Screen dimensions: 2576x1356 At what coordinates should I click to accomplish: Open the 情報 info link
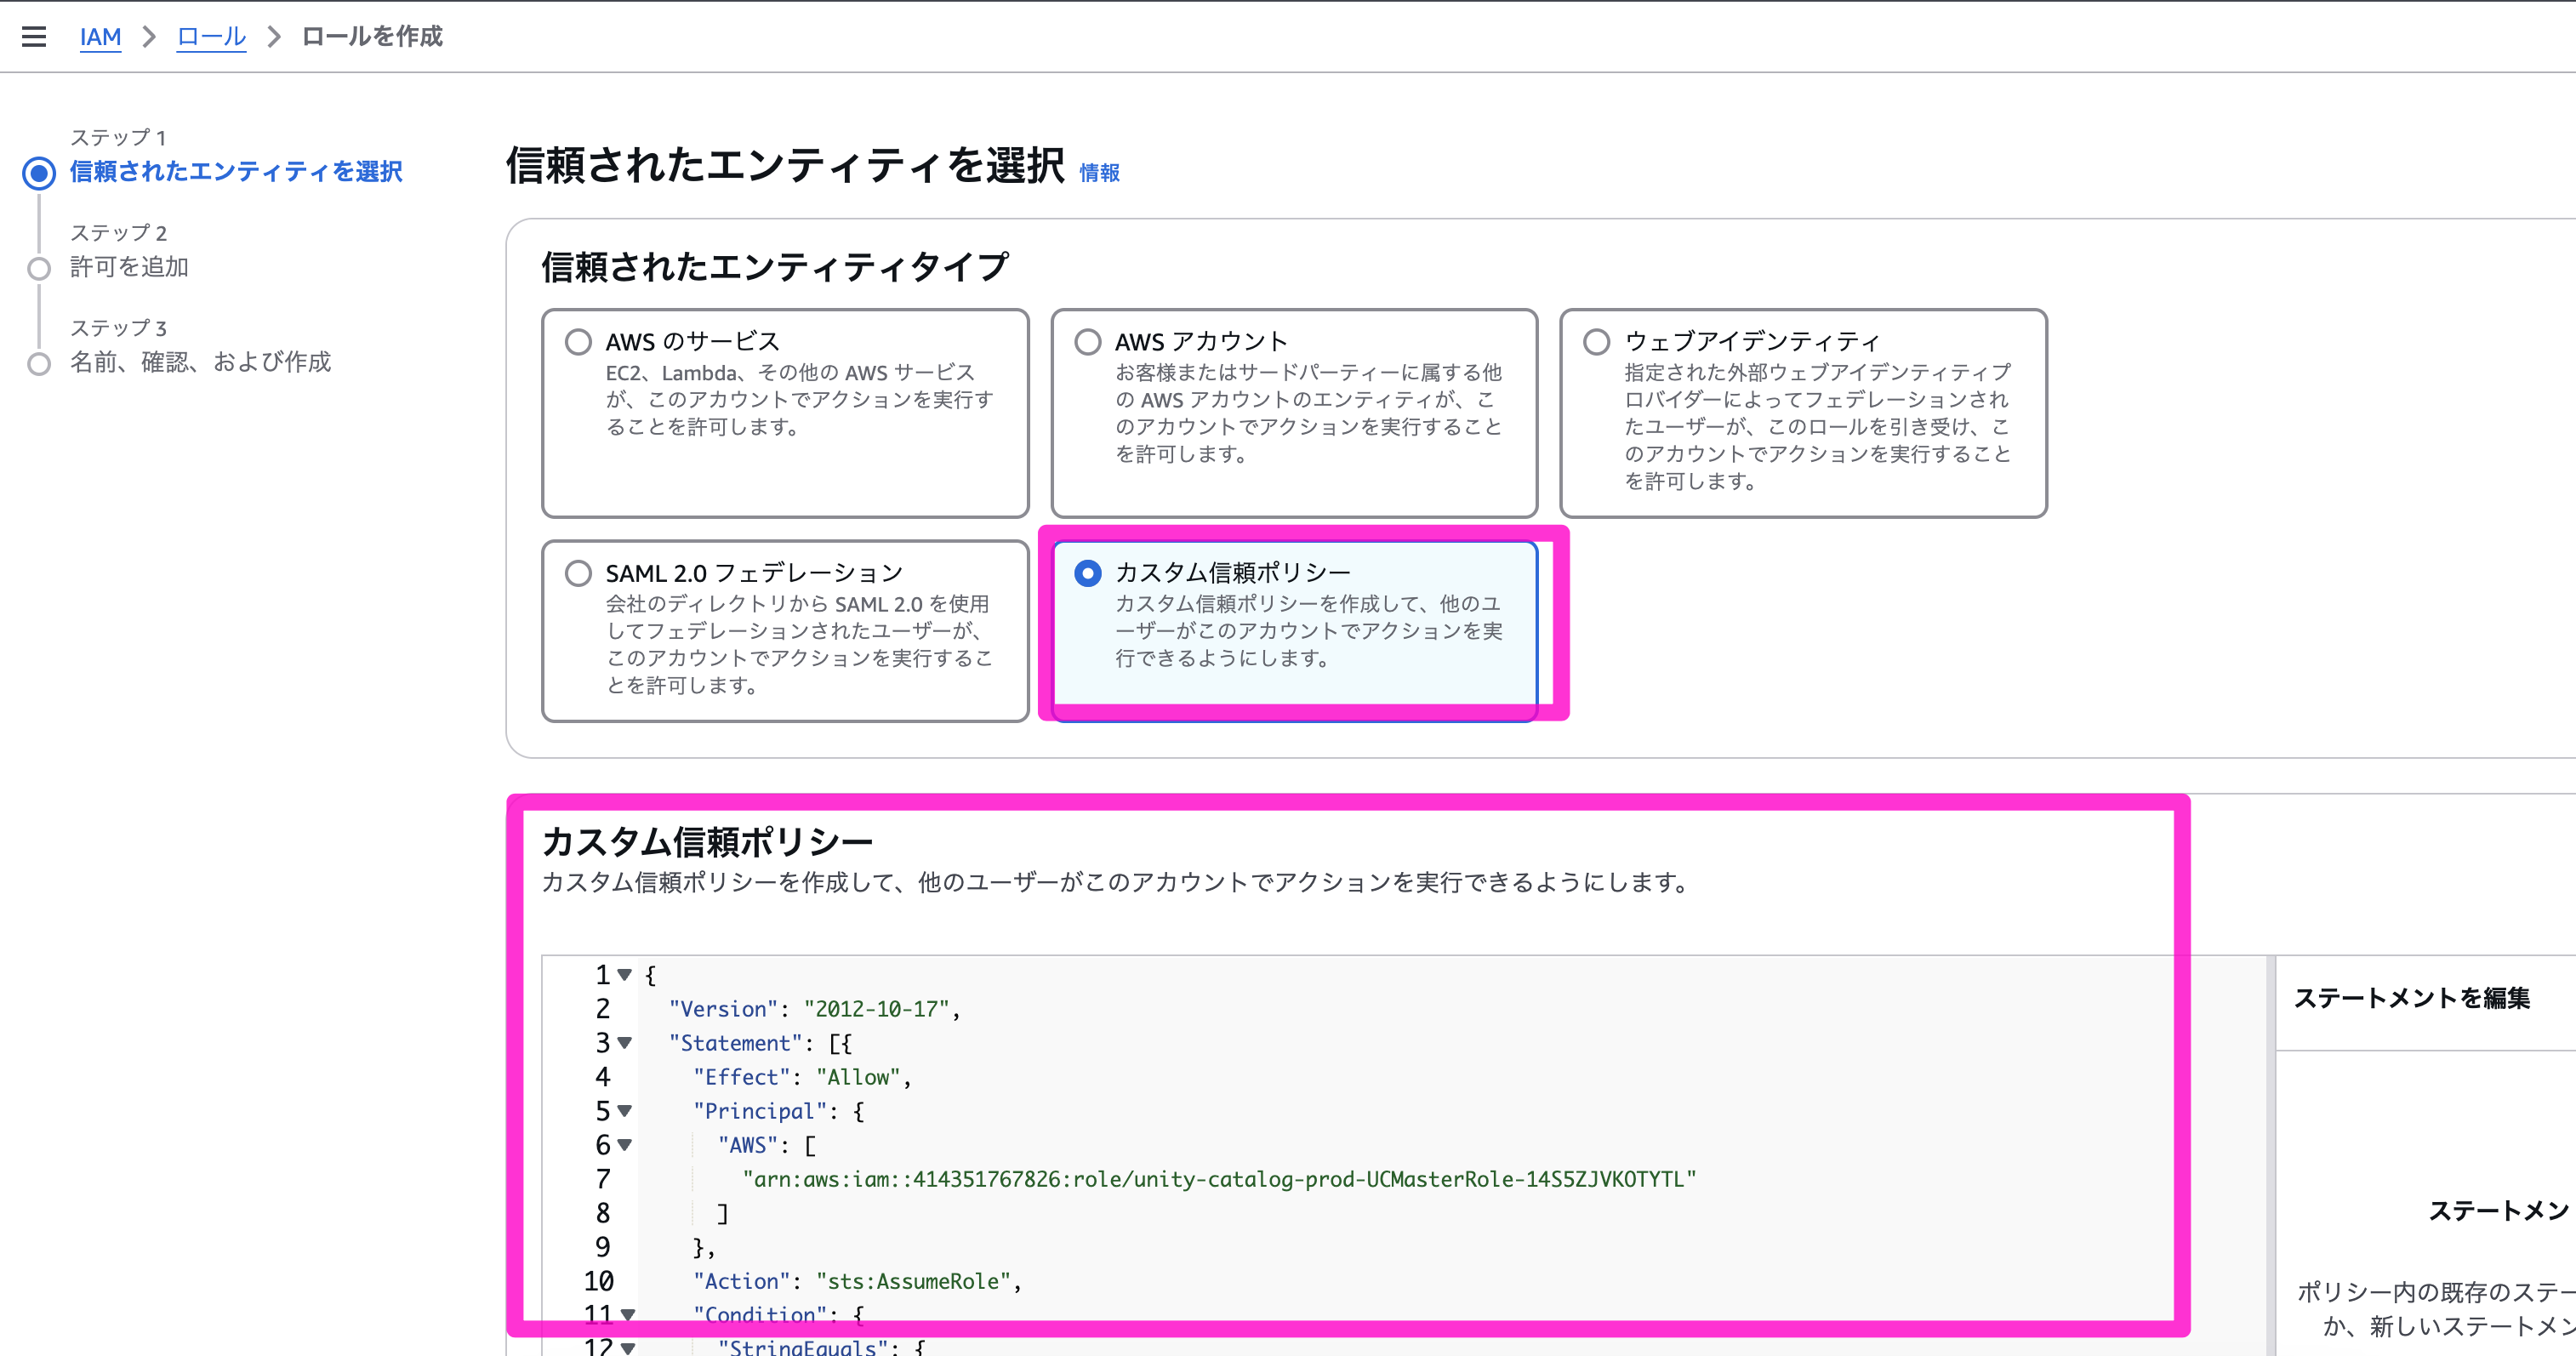click(1099, 173)
